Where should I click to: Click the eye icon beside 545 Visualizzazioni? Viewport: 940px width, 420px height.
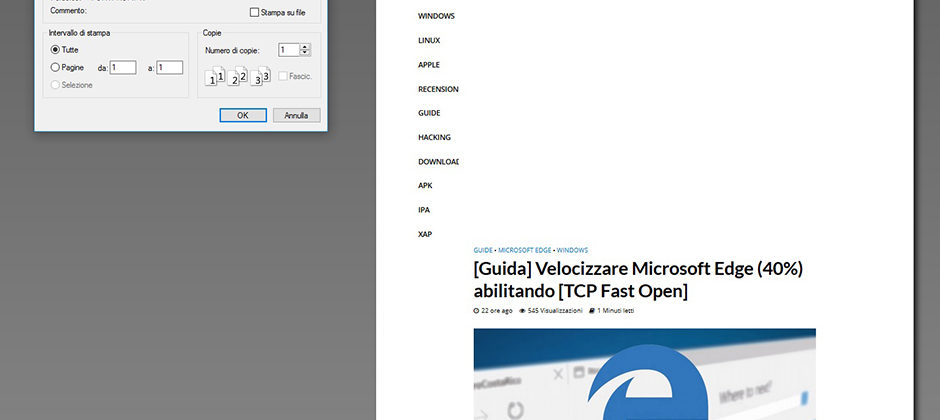click(522, 311)
